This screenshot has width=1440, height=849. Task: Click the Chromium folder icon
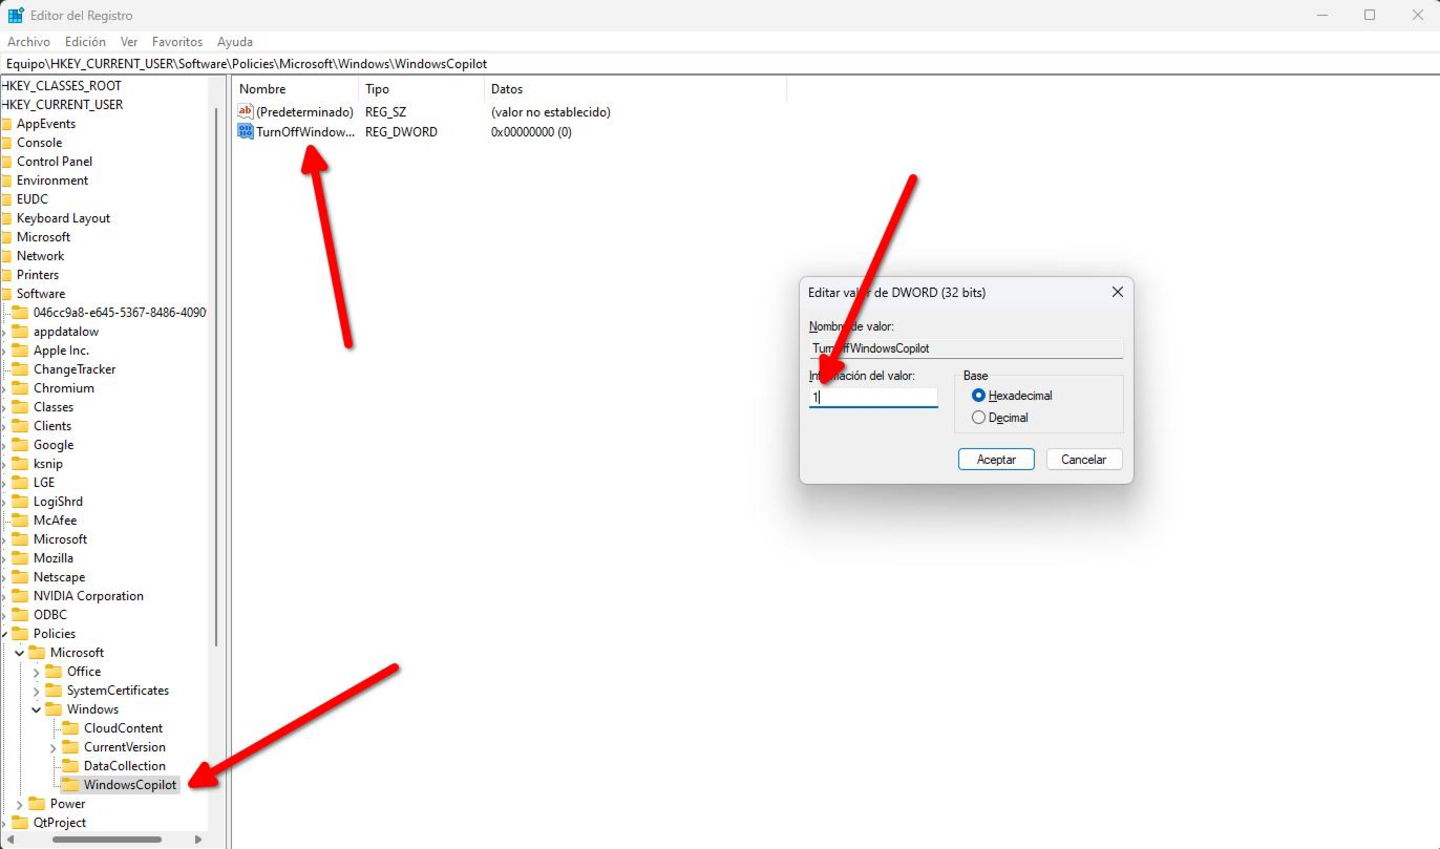click(20, 389)
